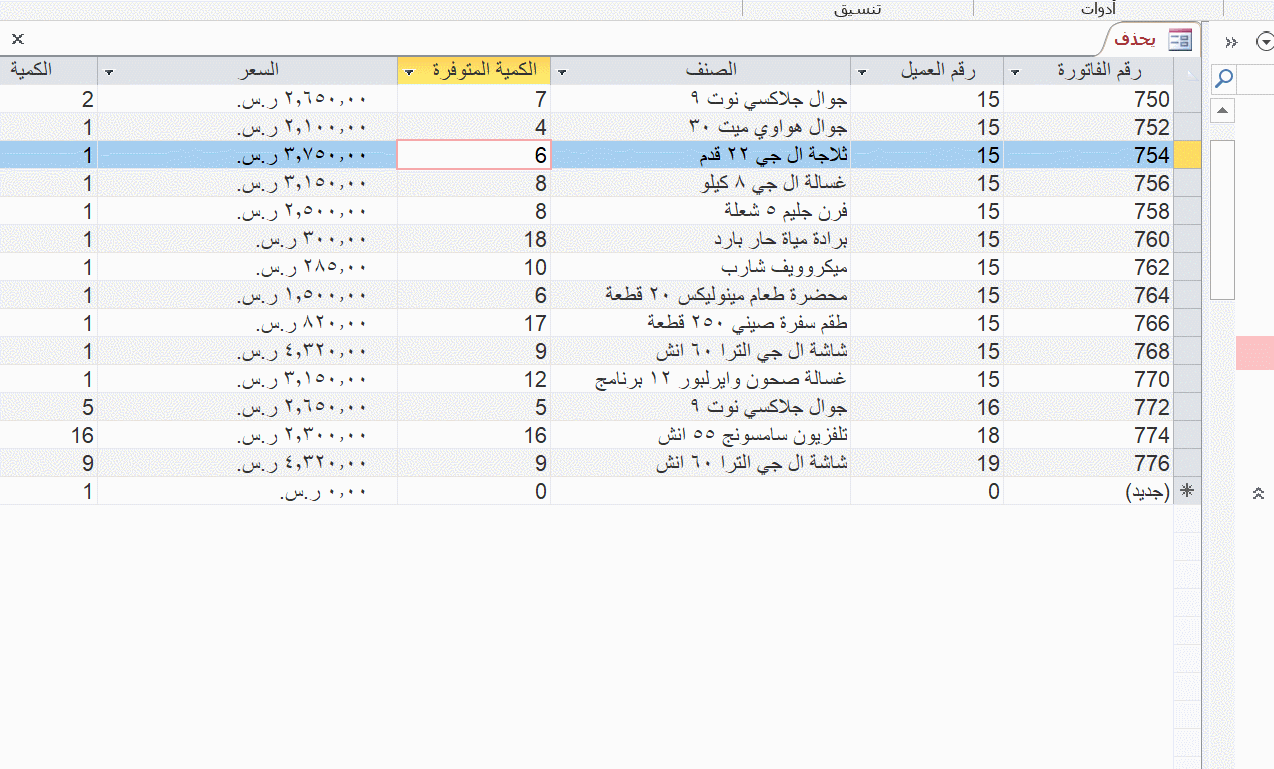Click the available quantity cell showing 6
The width and height of the screenshot is (1274, 769).
(474, 155)
